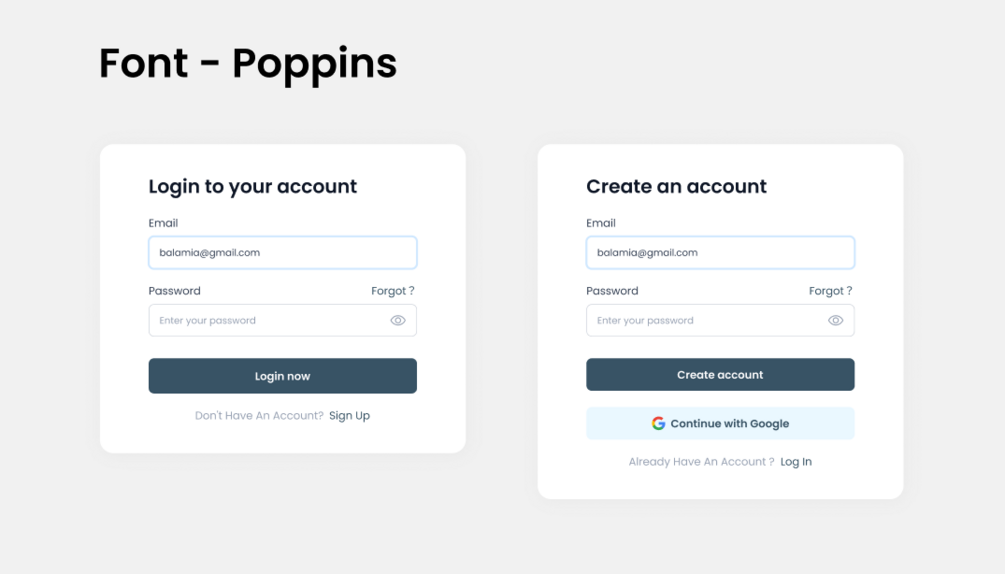1005x574 pixels.
Task: Toggle password visibility eye in Login card
Action: coord(398,321)
